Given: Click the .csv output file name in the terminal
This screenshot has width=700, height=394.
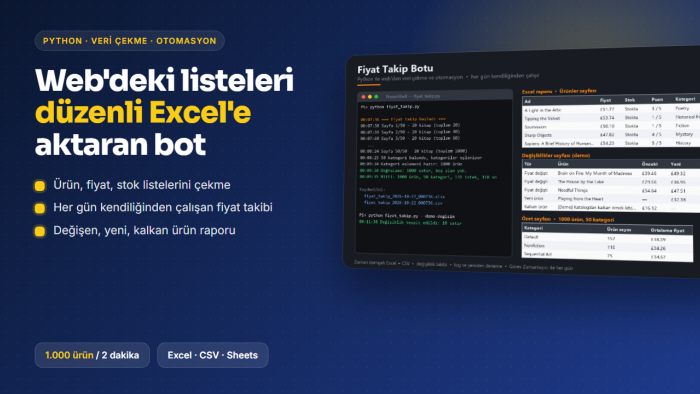Looking at the screenshot, I should point(403,203).
